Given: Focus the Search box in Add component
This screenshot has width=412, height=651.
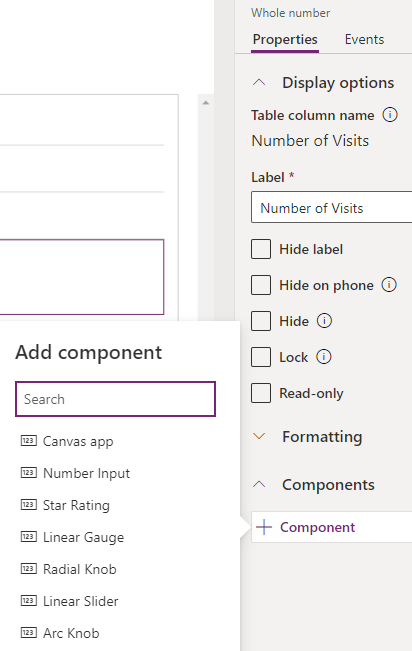Looking at the screenshot, I should [115, 399].
